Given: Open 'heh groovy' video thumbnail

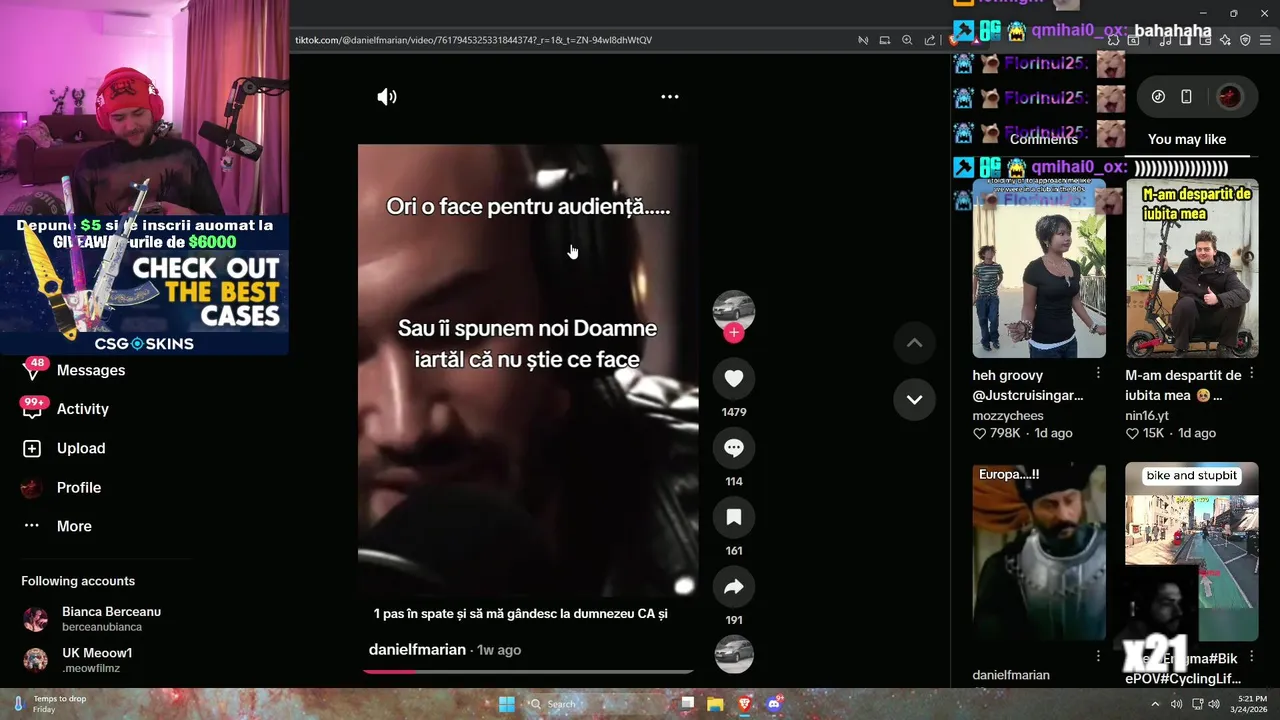Looking at the screenshot, I should point(1039,268).
